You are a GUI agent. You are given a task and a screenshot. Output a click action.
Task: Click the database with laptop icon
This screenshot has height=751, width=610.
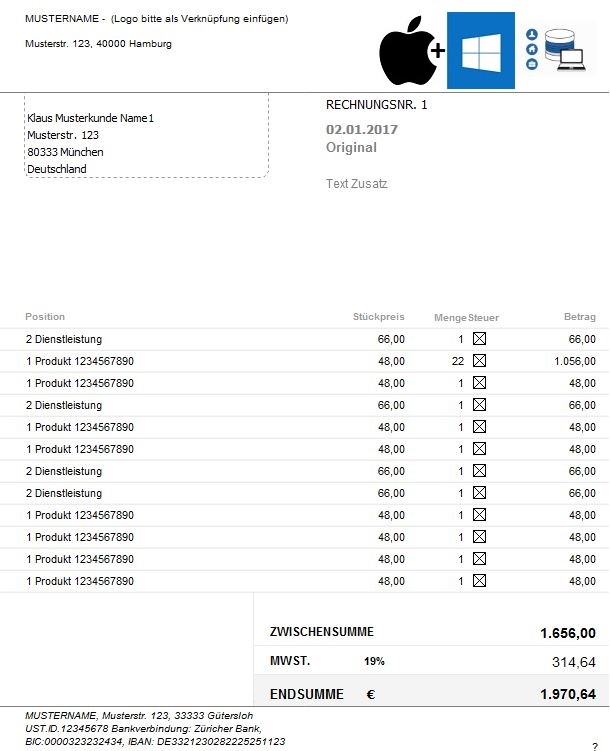(565, 50)
